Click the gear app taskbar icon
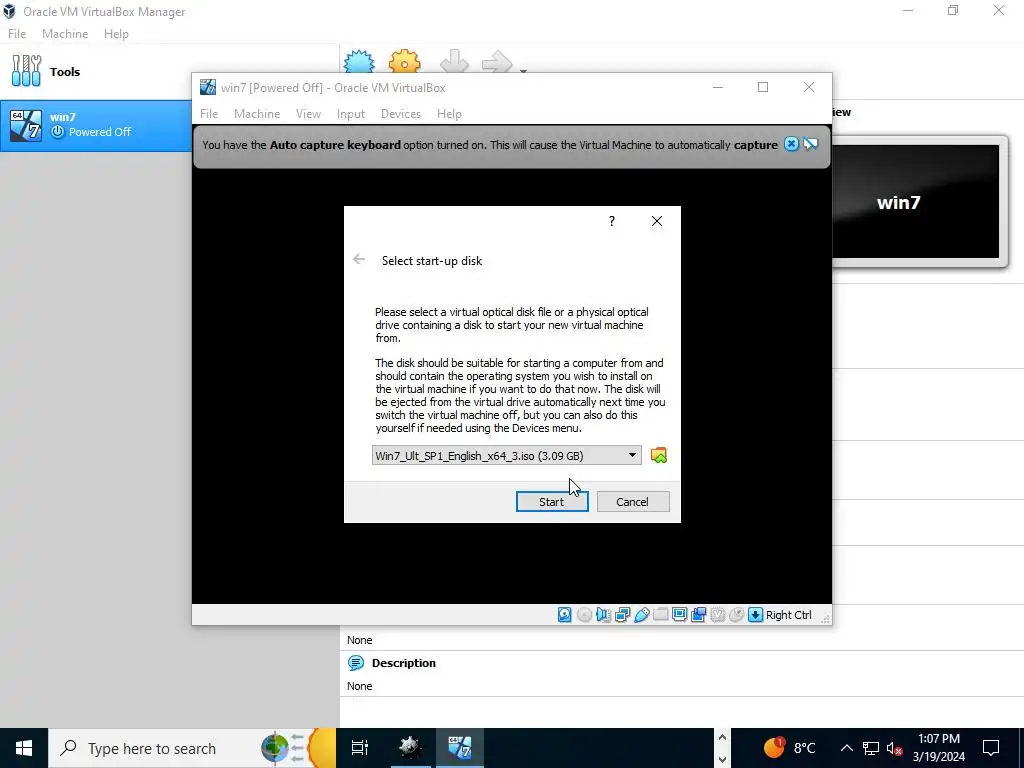 pyautogui.click(x=410, y=748)
